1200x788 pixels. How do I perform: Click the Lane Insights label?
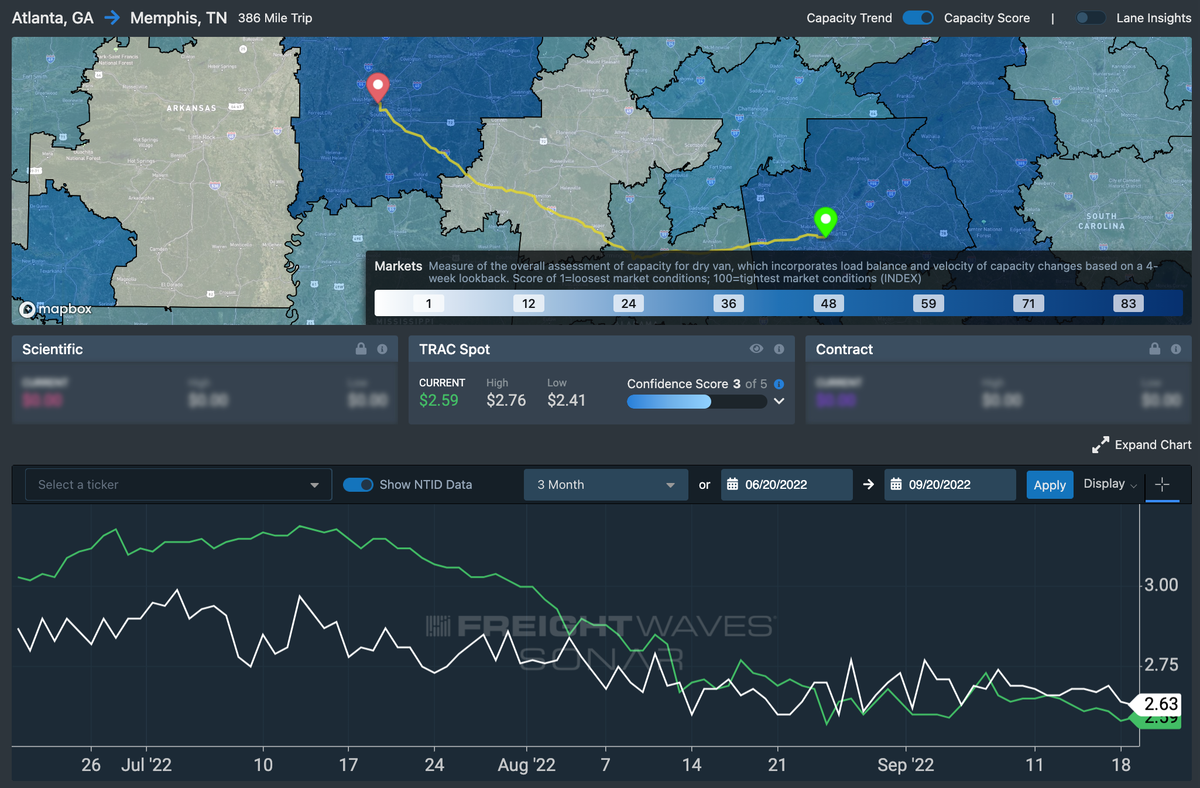coord(1154,18)
